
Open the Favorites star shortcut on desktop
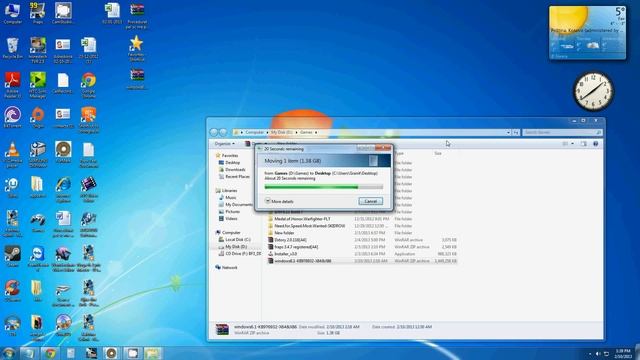(136, 48)
